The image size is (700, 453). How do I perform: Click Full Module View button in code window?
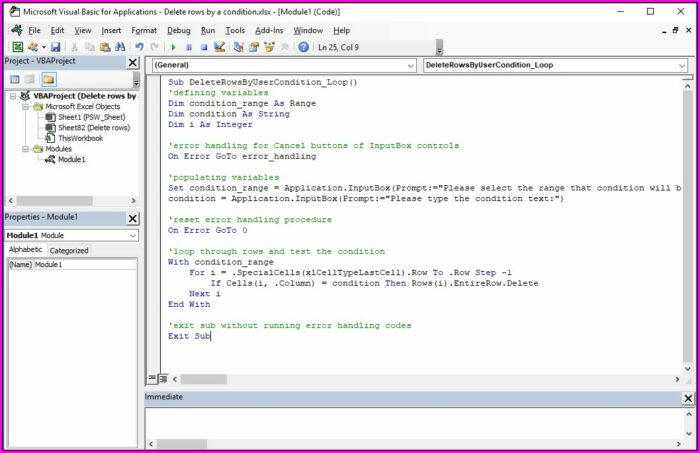point(163,379)
